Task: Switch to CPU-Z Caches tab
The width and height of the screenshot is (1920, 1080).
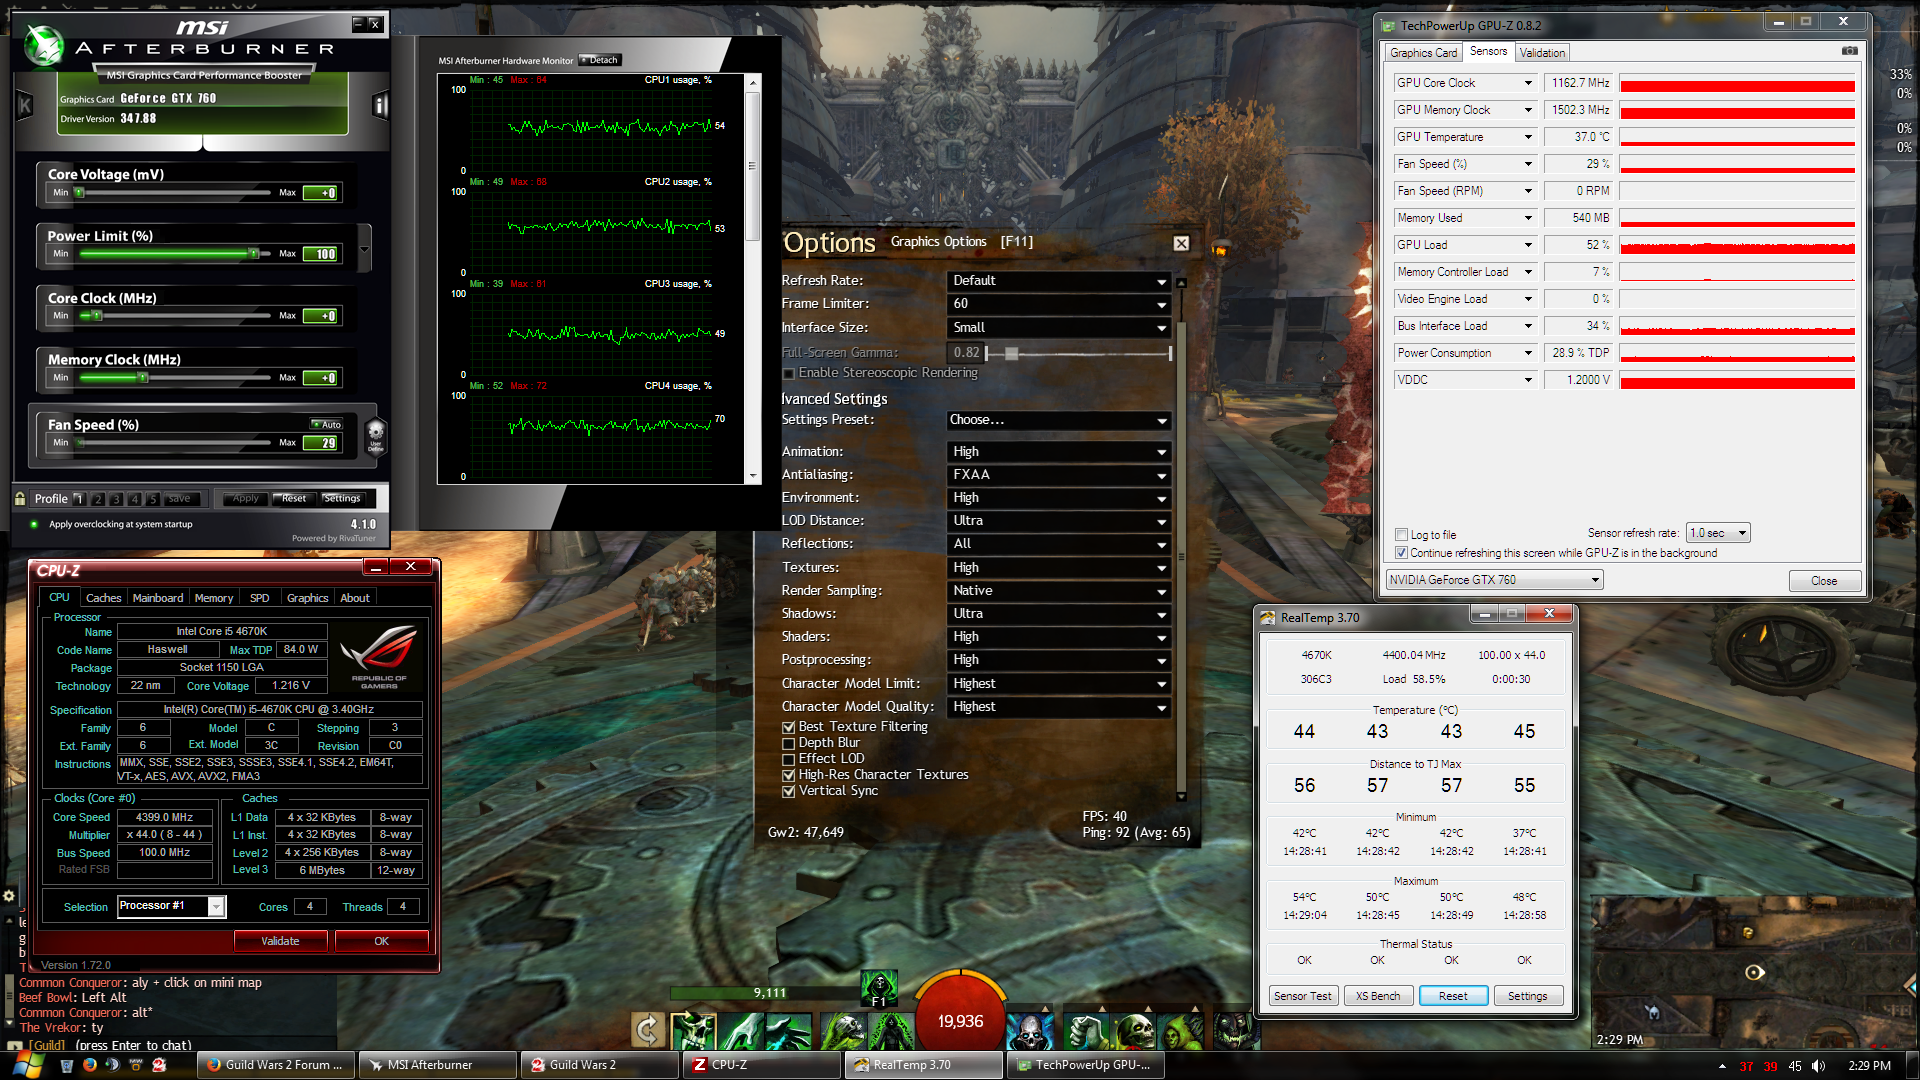Action: [103, 598]
